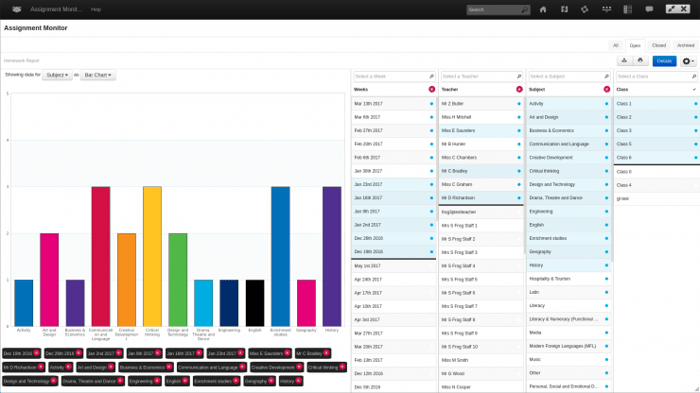
Task: Click the frog logo icon at top left
Action: click(x=17, y=9)
